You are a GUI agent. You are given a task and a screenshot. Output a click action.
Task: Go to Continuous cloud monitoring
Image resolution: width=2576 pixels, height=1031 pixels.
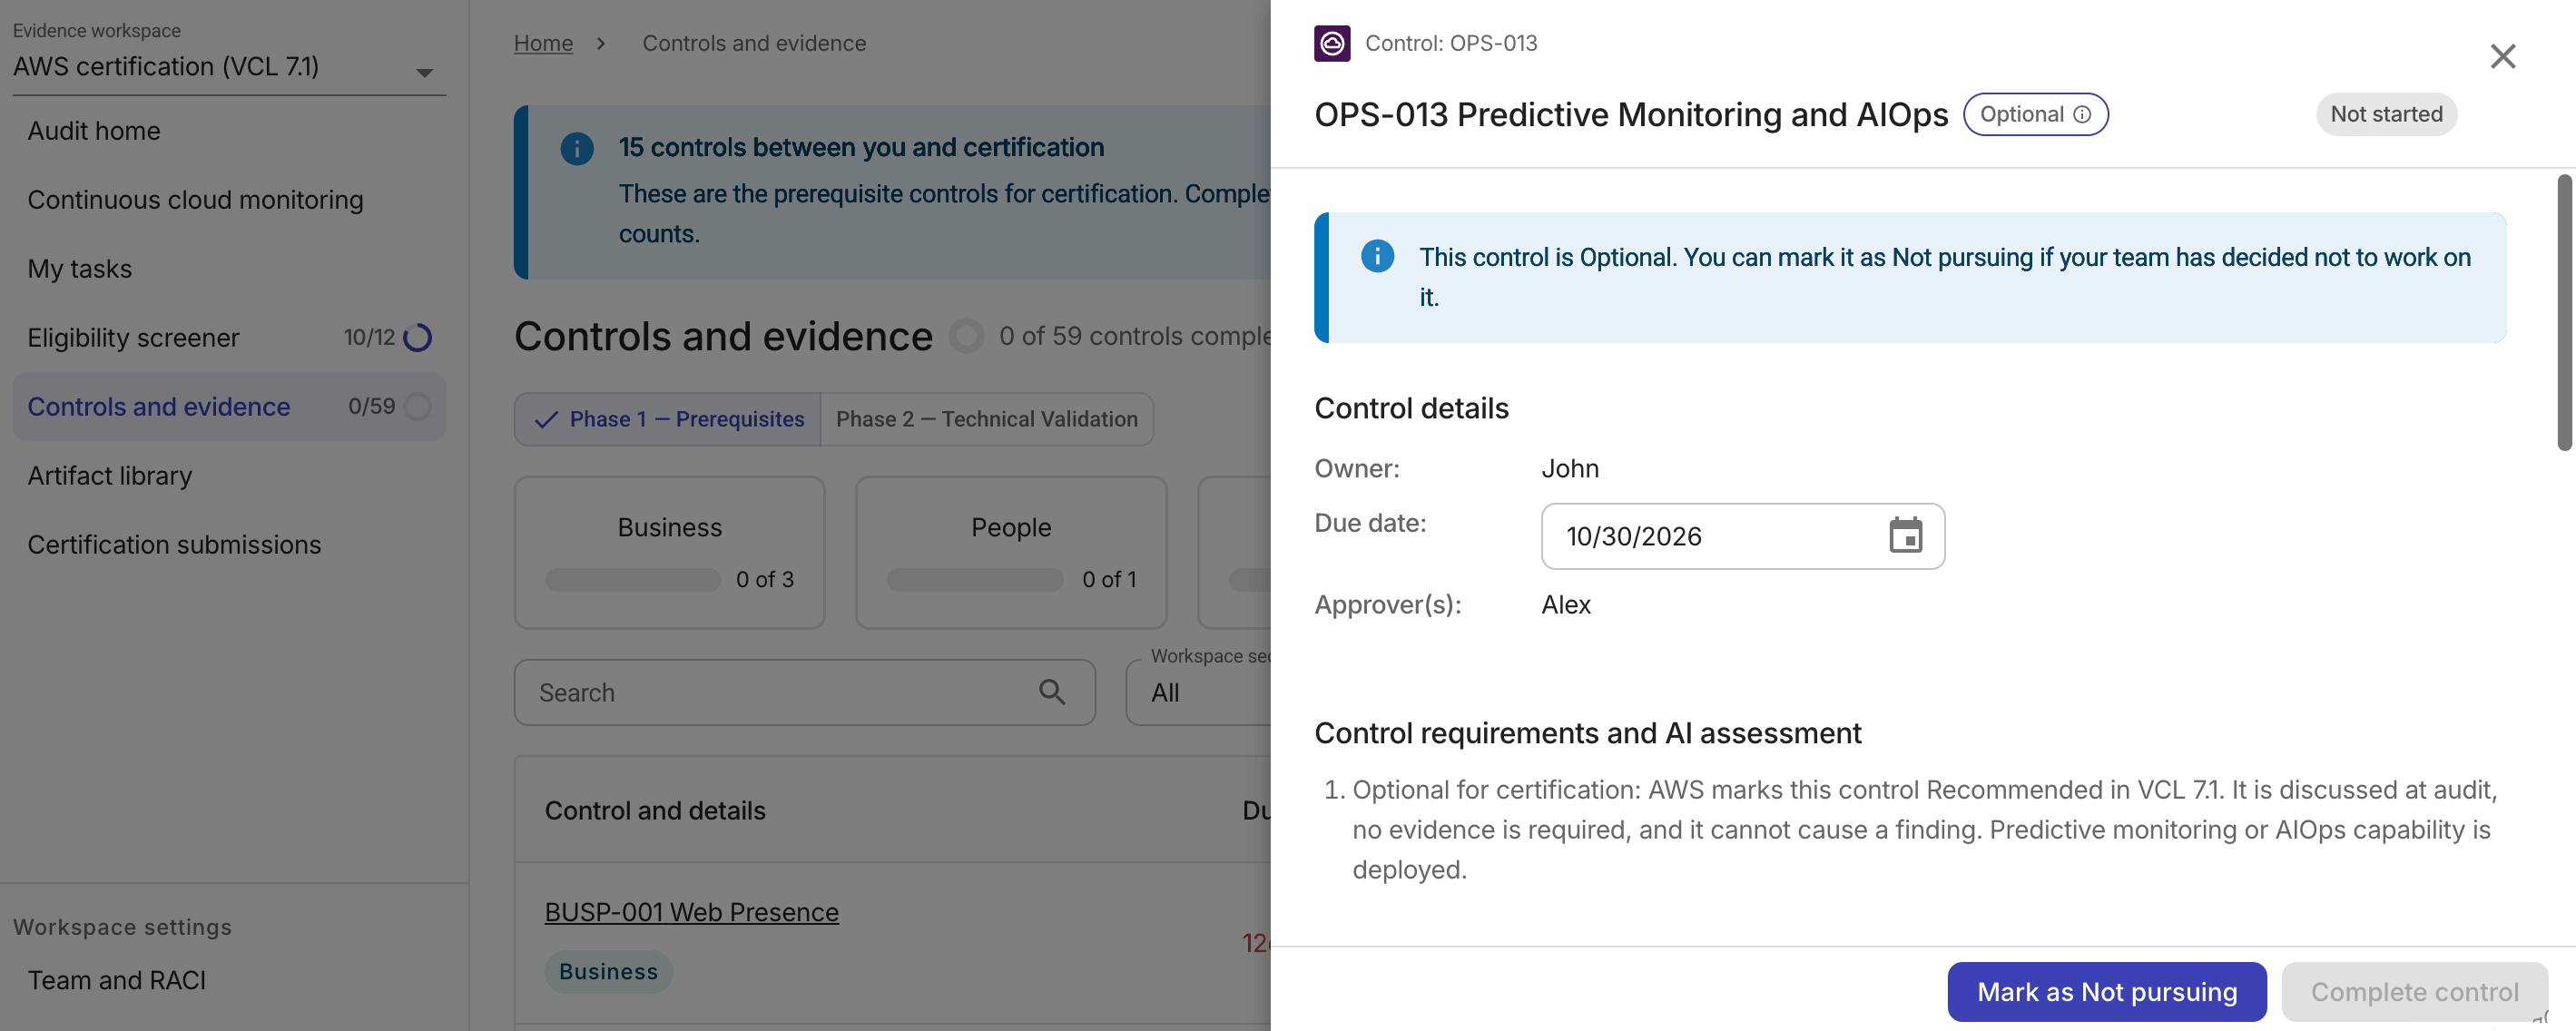195,200
